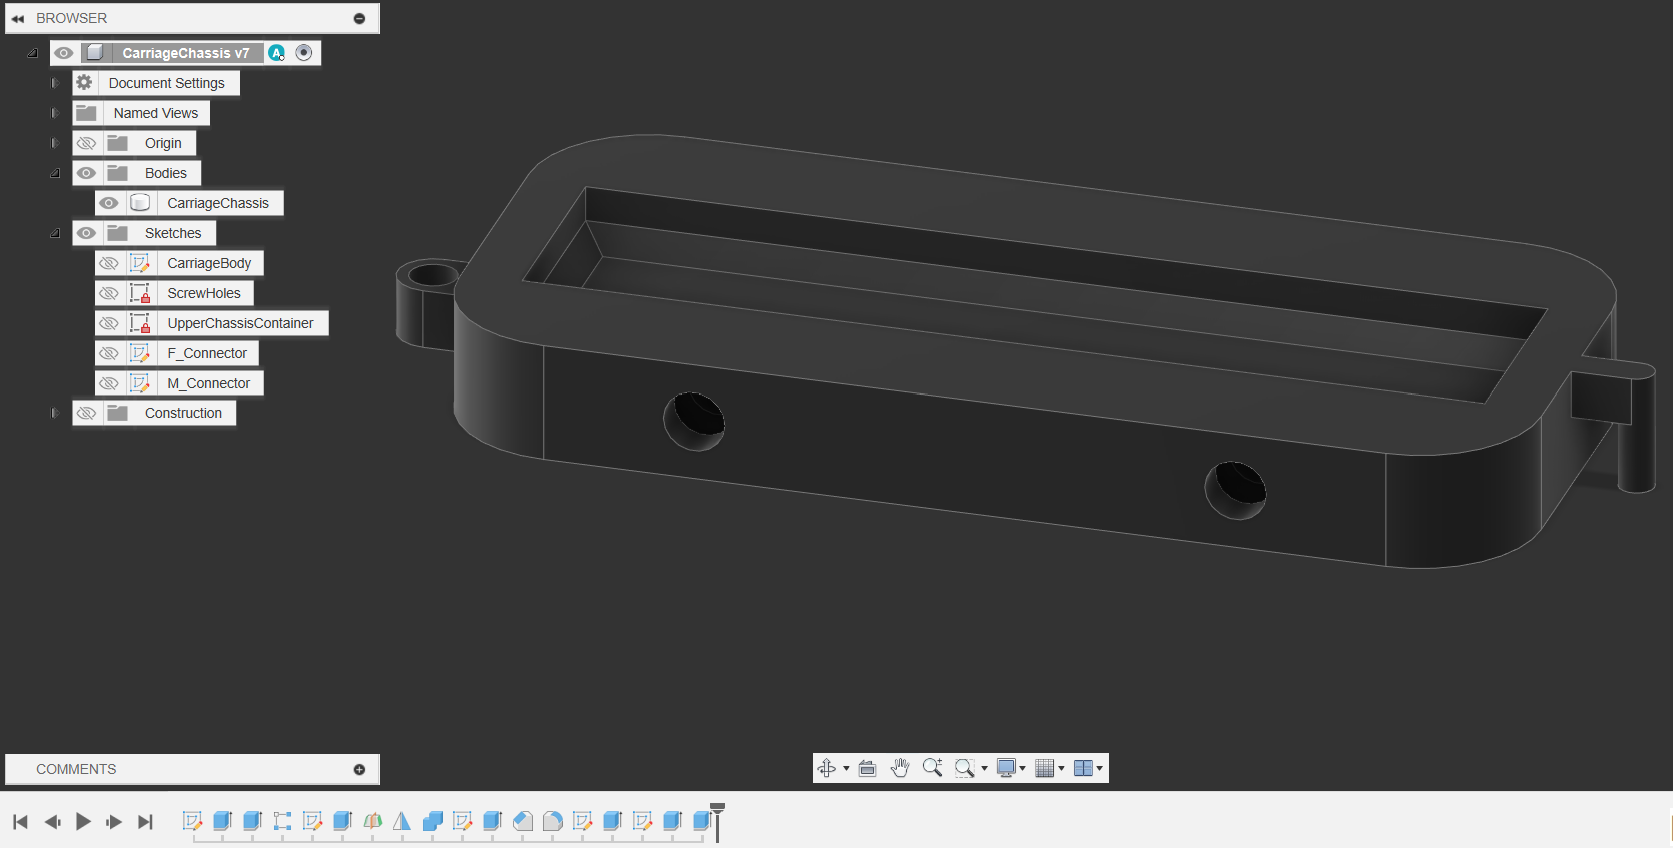Click the CarriageBody sketch icon
This screenshot has width=1673, height=848.
tap(140, 263)
